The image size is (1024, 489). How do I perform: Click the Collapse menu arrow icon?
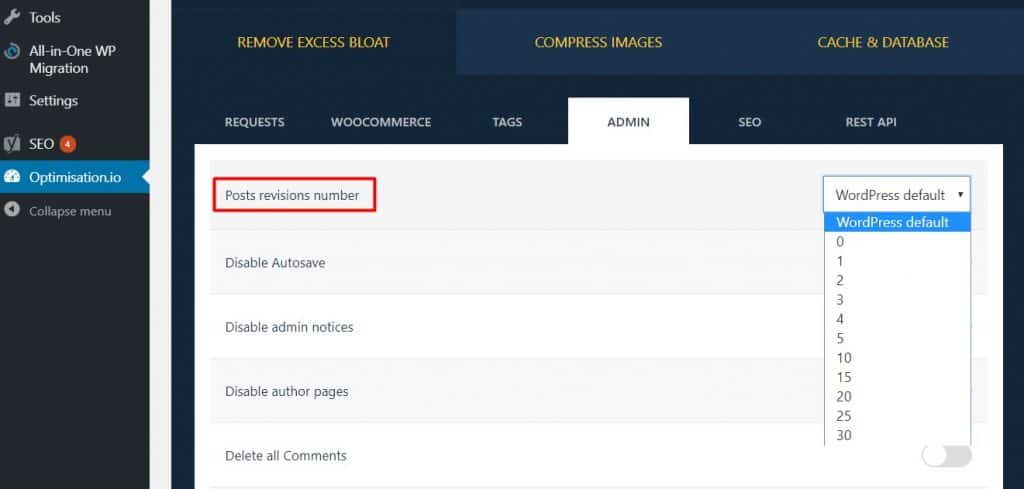point(12,211)
